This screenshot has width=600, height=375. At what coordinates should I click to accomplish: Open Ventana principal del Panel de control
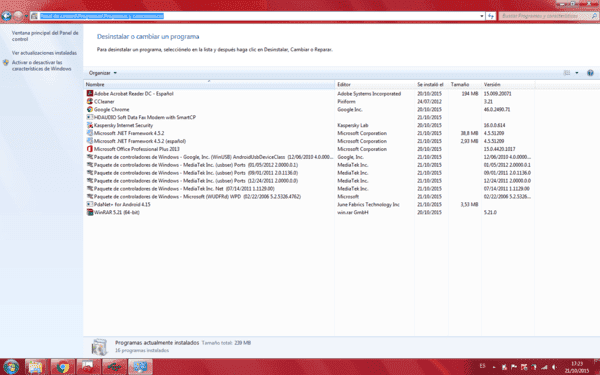(x=45, y=36)
